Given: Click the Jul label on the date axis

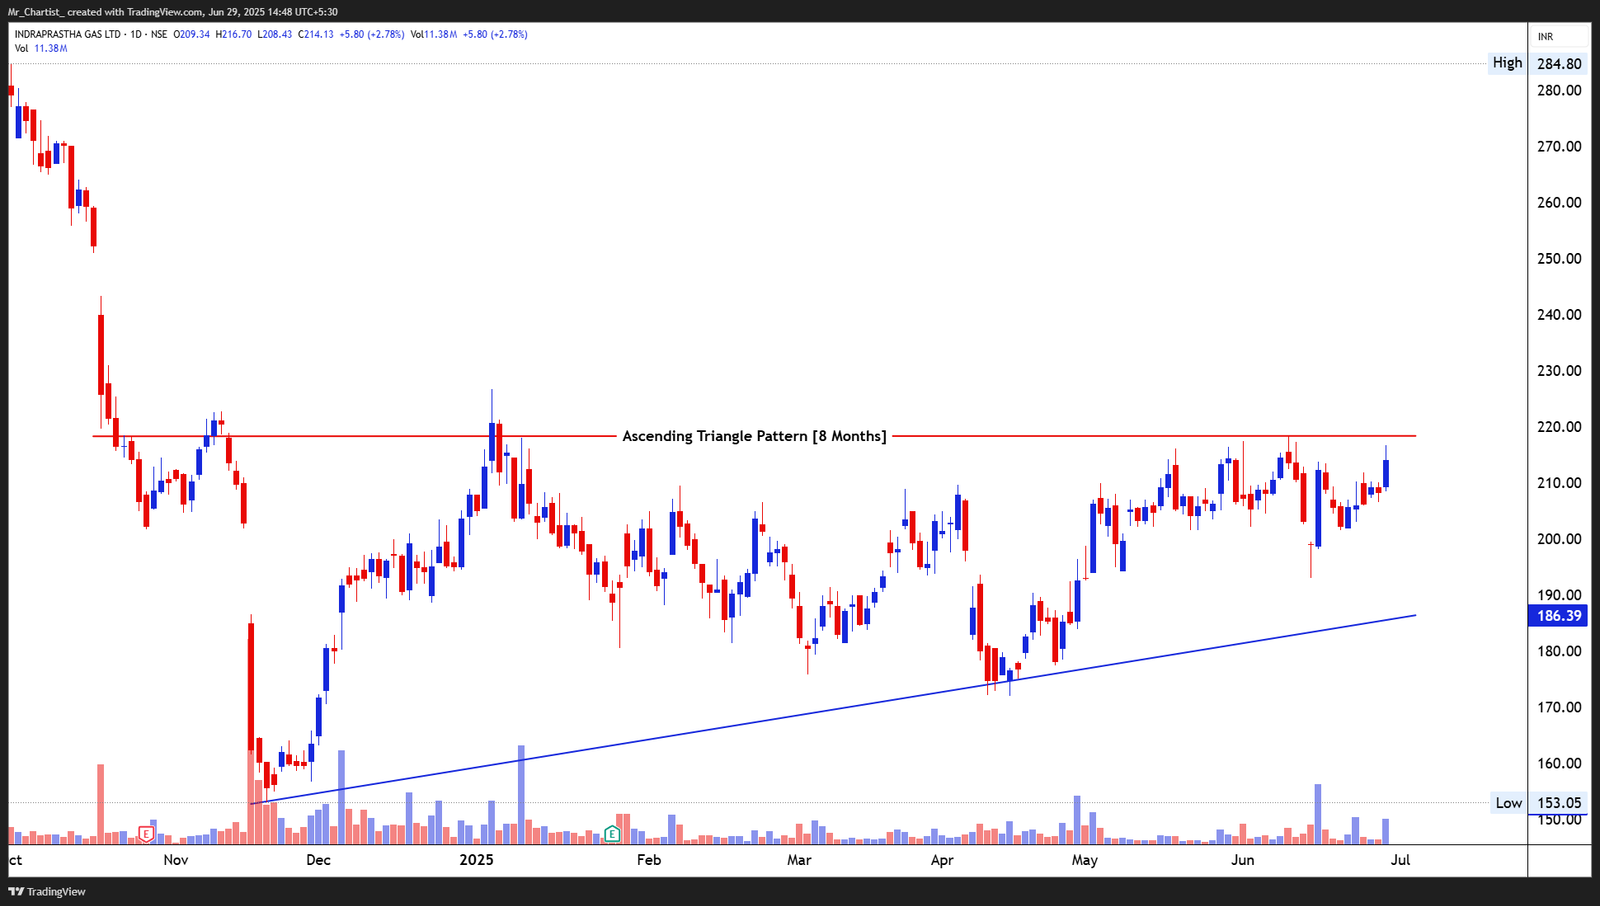Looking at the screenshot, I should 1398,859.
